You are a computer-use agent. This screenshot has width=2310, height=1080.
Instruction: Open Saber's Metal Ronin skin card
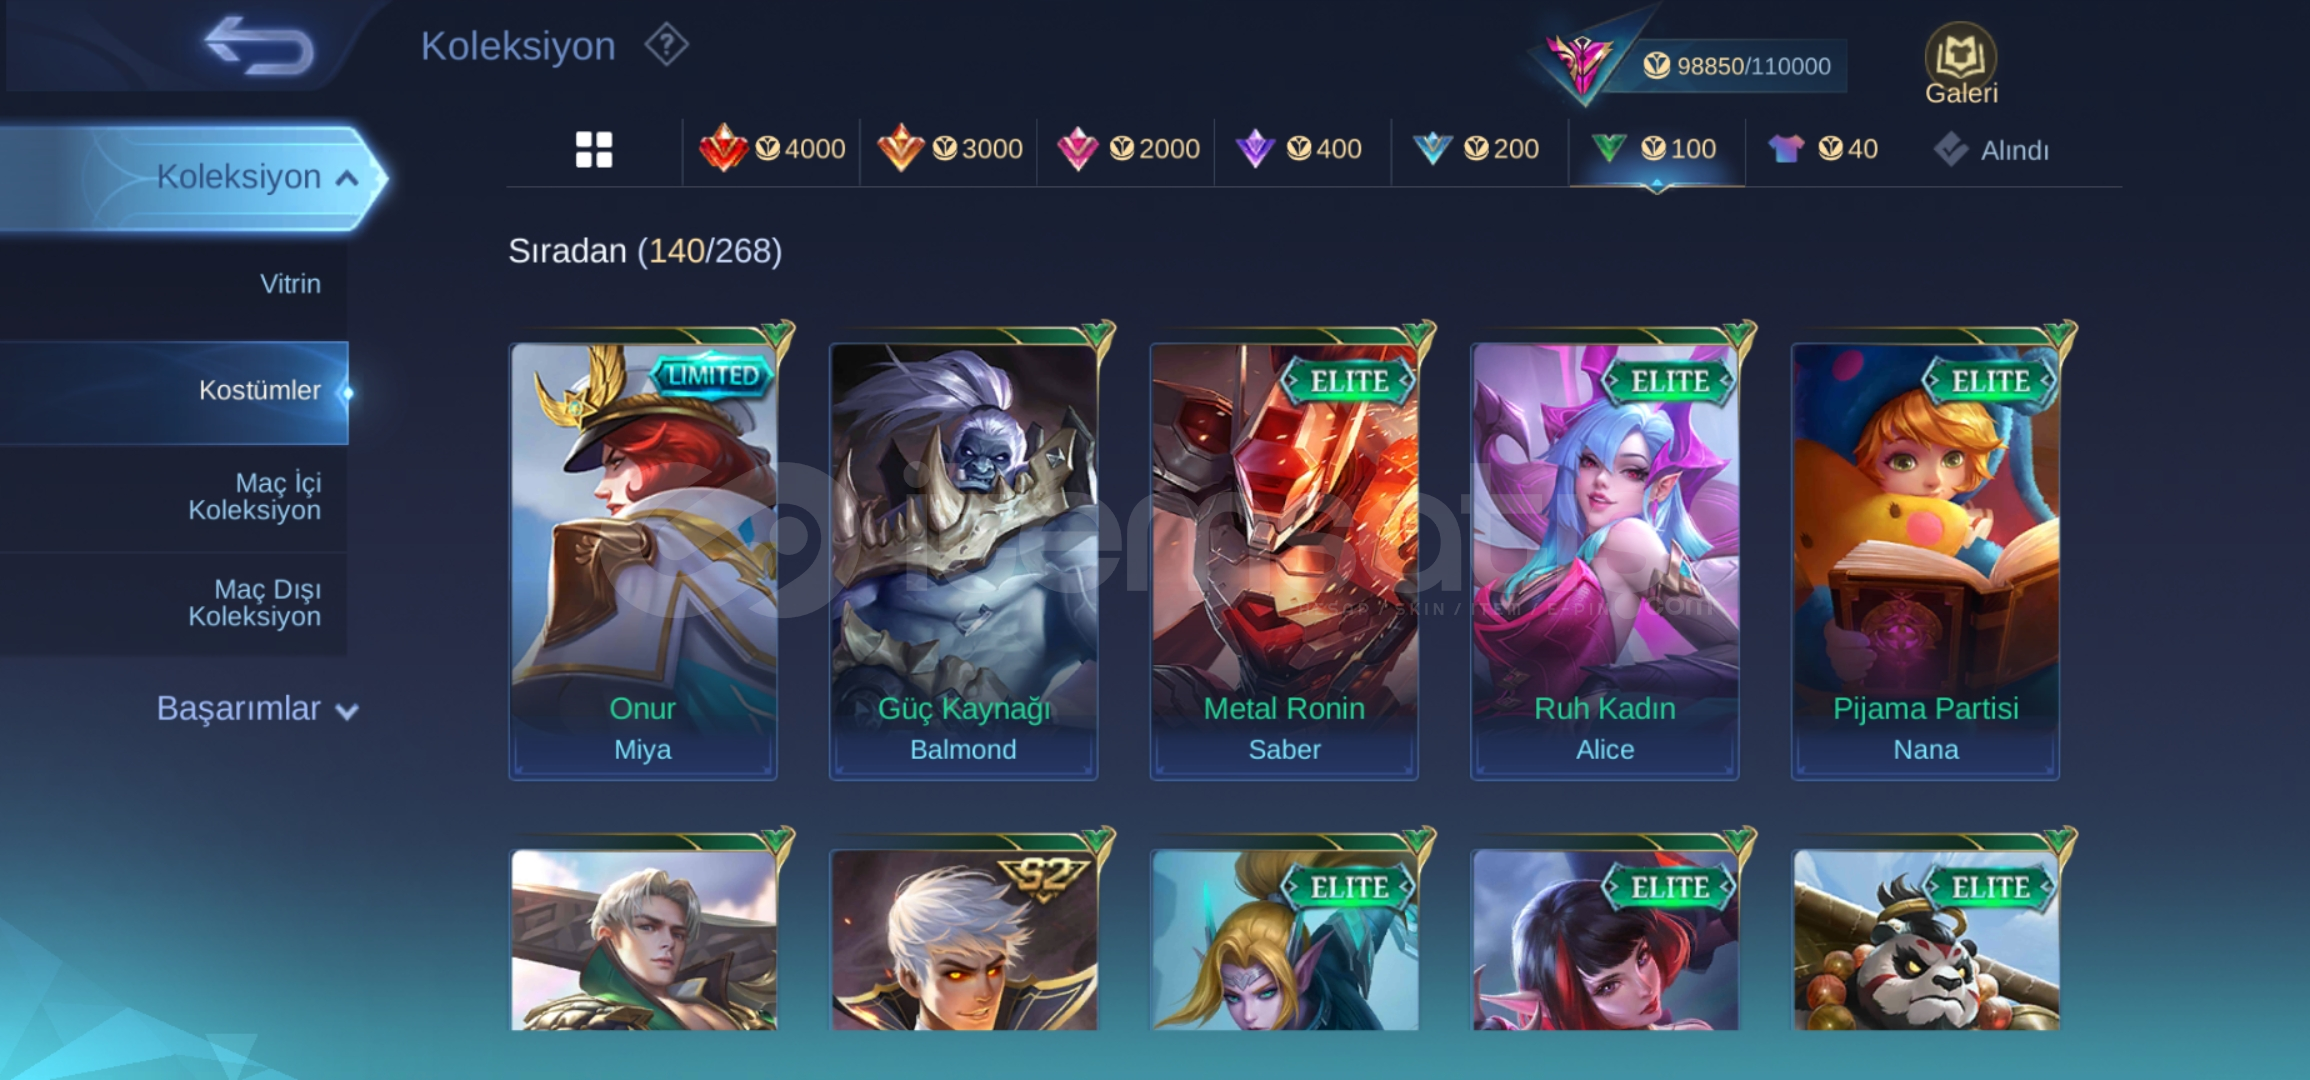pos(1284,560)
